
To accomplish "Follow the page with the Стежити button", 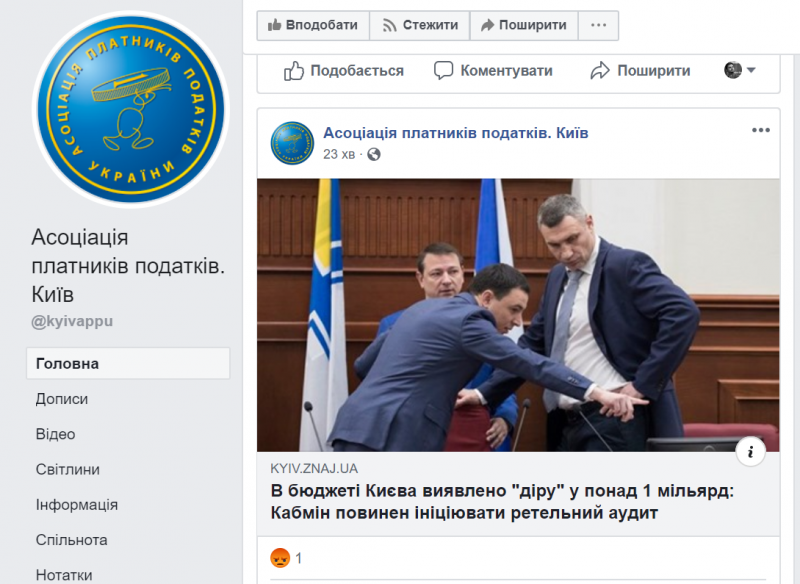I will 419,25.
